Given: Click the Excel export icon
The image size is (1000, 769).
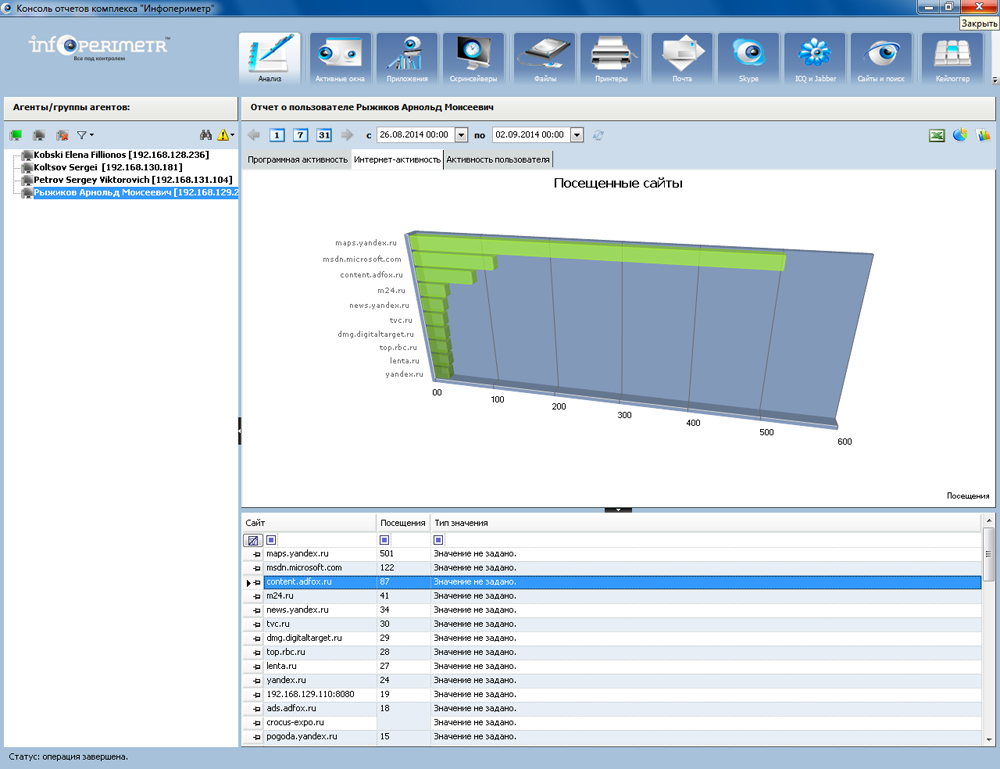Looking at the screenshot, I should point(937,135).
